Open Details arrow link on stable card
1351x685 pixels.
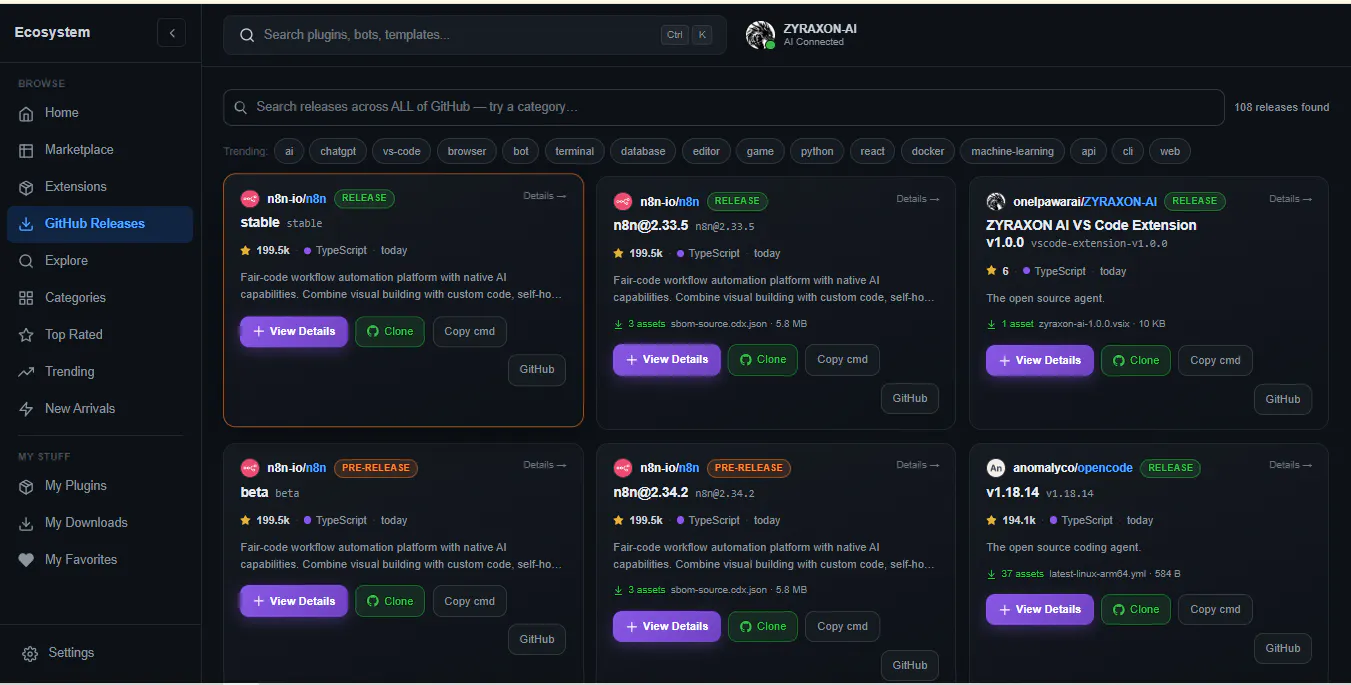(x=545, y=196)
